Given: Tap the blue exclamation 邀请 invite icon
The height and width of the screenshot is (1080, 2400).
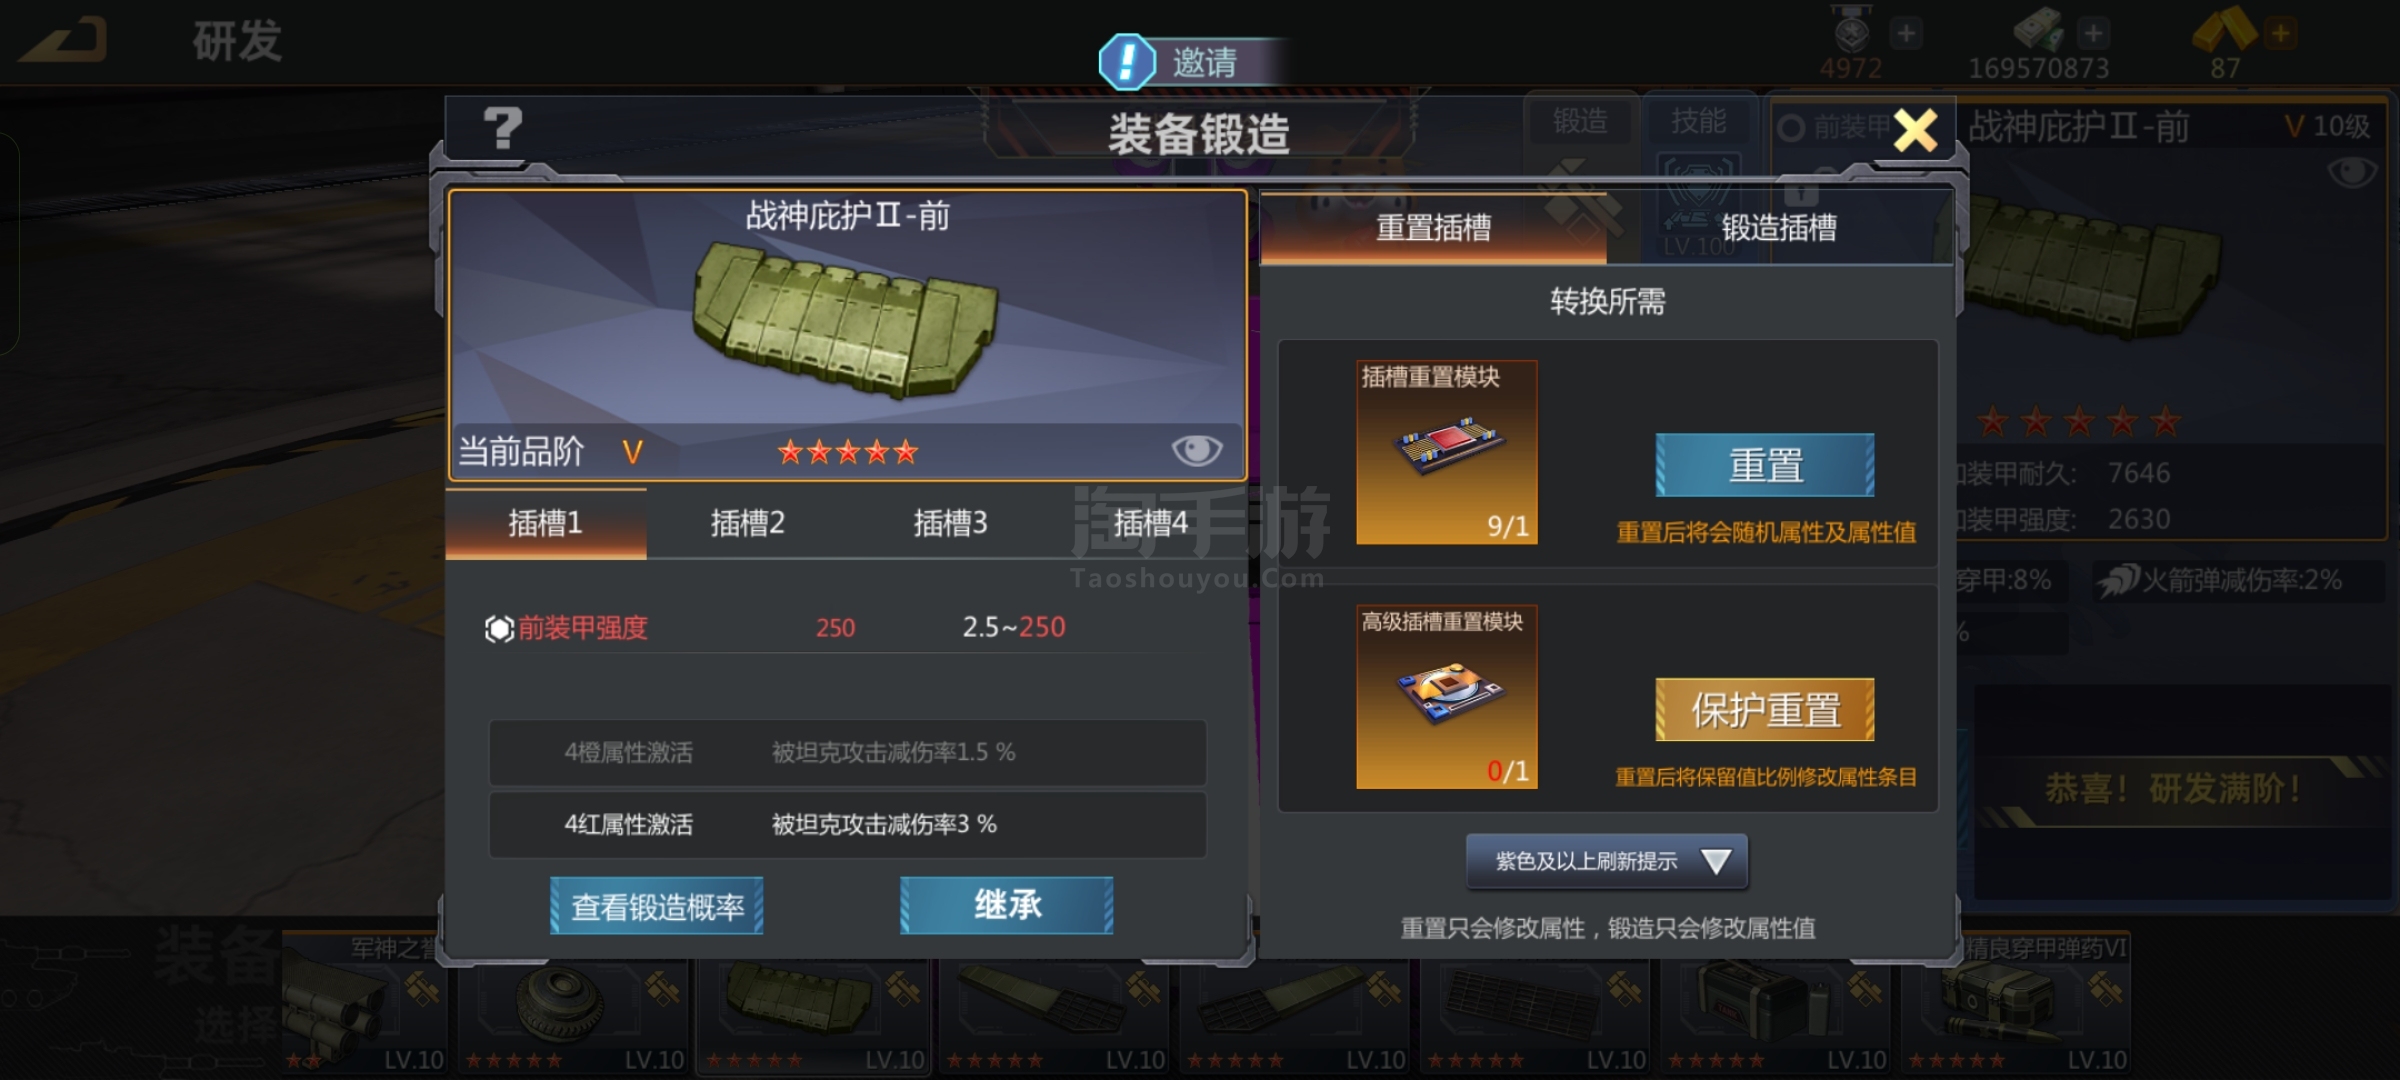Looking at the screenshot, I should click(x=1128, y=62).
